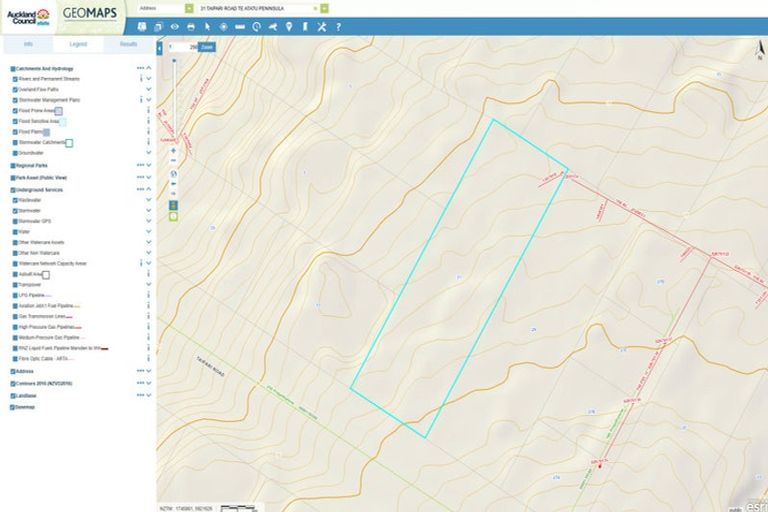Click the address search input field
The width and height of the screenshot is (768, 512).
point(262,8)
